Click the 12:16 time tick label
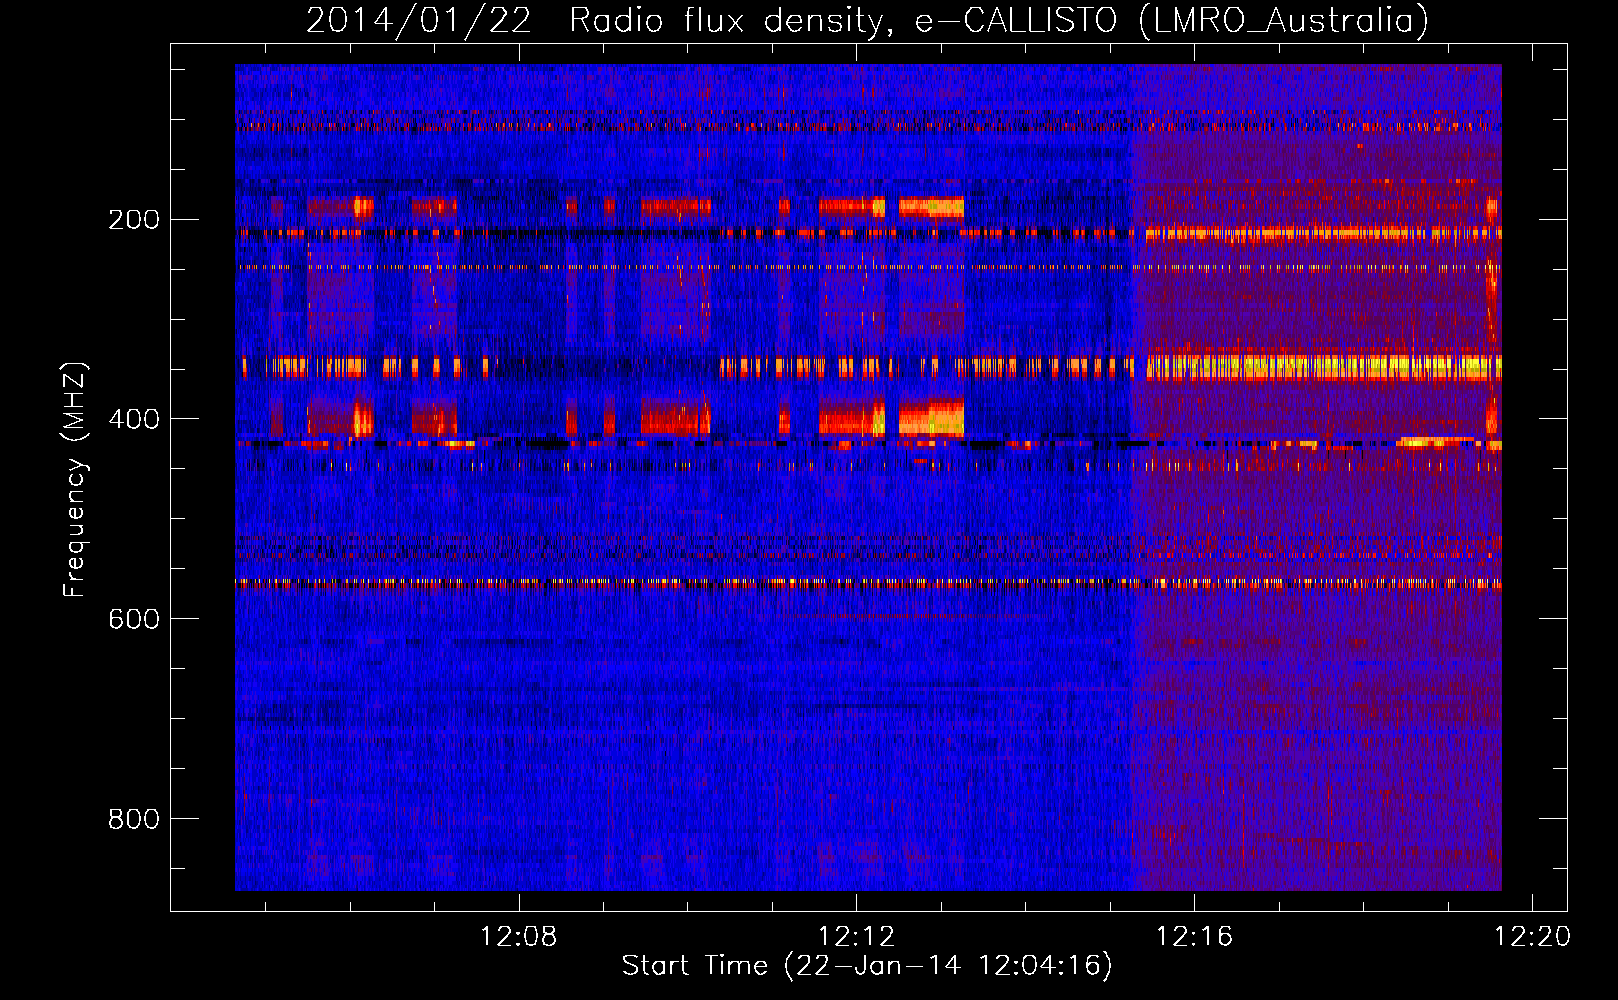This screenshot has height=1000, width=1618. (x=1195, y=937)
